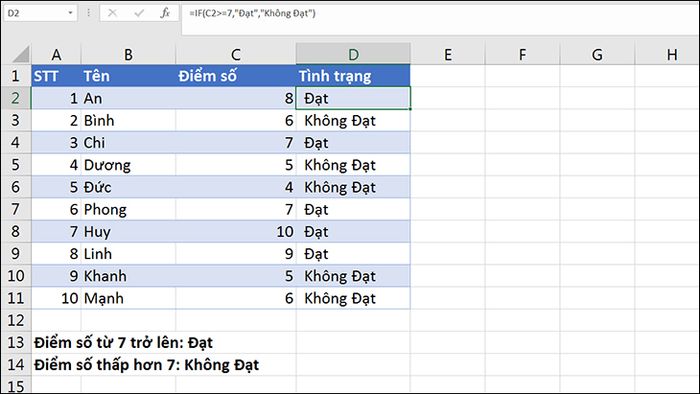Select Khanh's Không Đạt status cell

pos(353,276)
